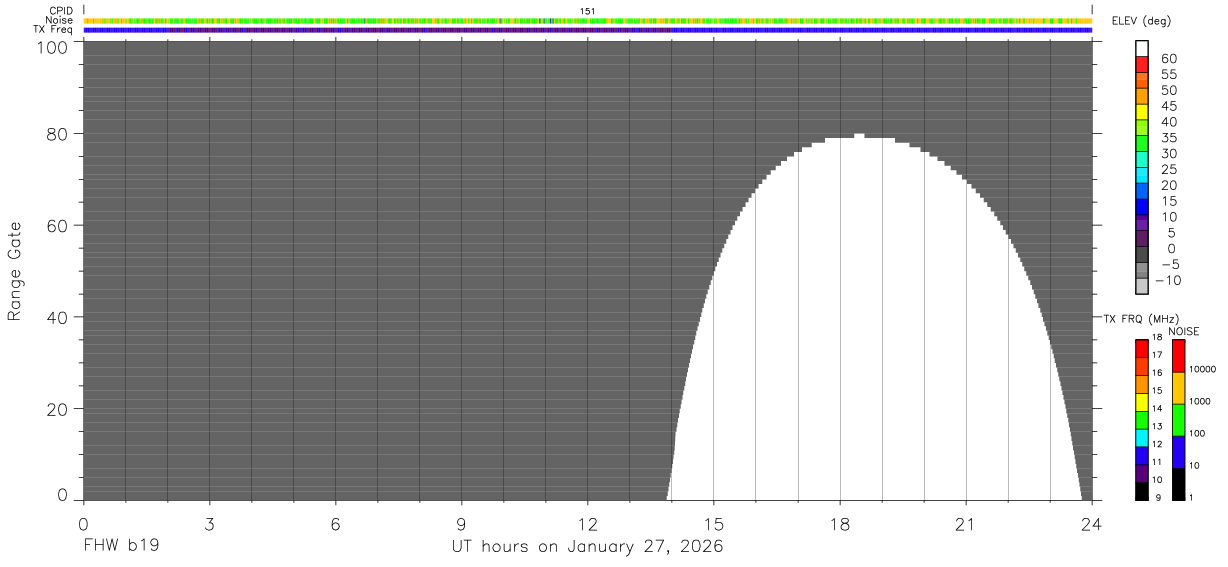Click the x-axis tick label '3'
Image resolution: width=1228 pixels, height=567 pixels.
[209, 523]
